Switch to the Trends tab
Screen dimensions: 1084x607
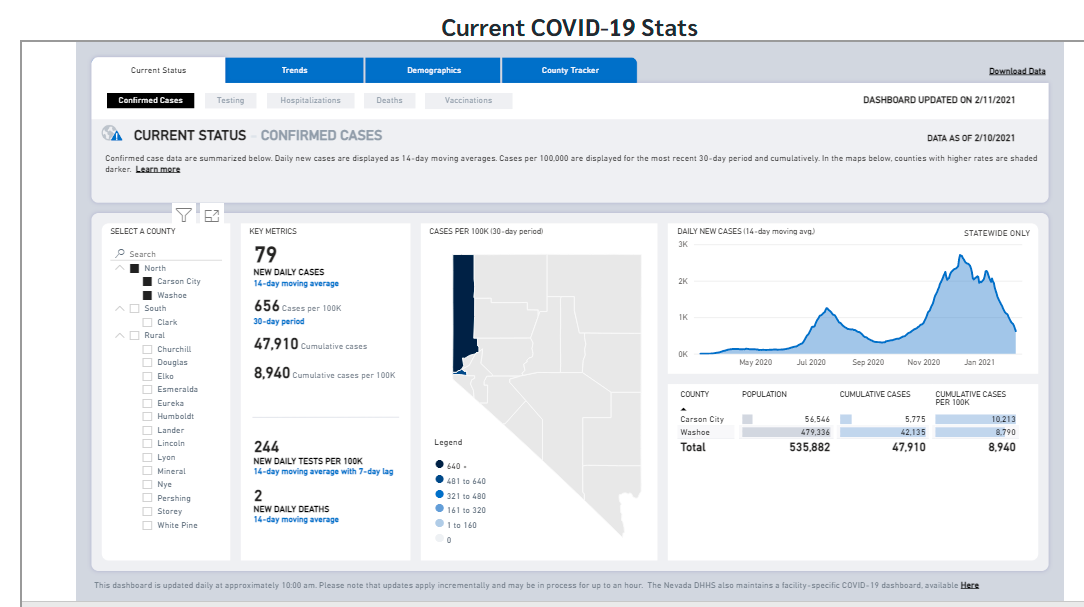pos(294,70)
